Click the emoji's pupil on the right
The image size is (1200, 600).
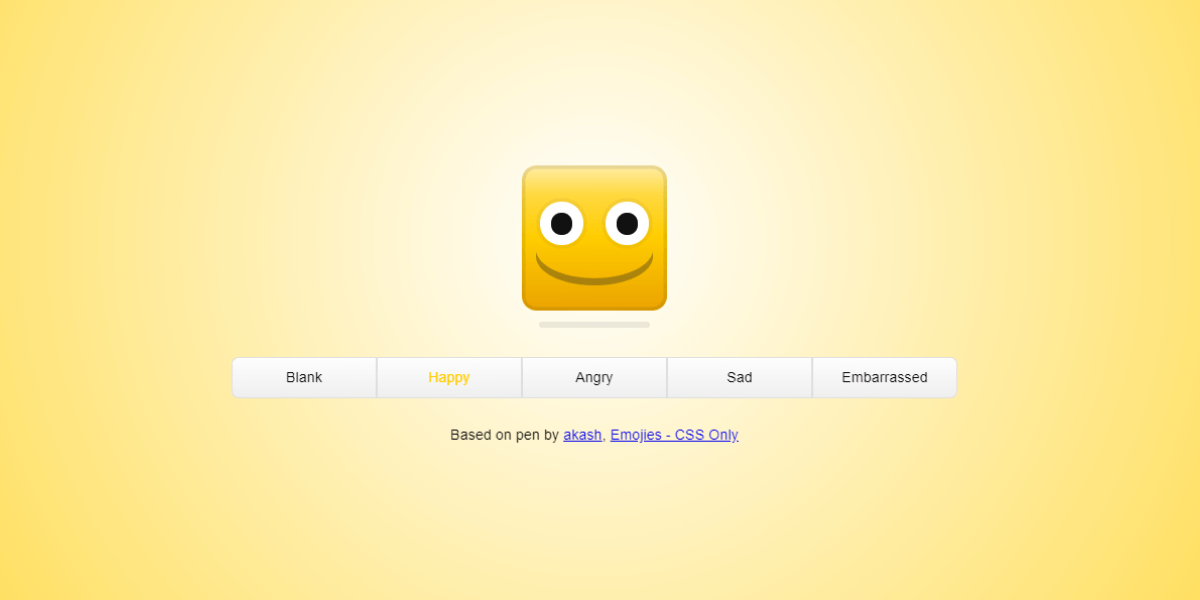pos(626,224)
